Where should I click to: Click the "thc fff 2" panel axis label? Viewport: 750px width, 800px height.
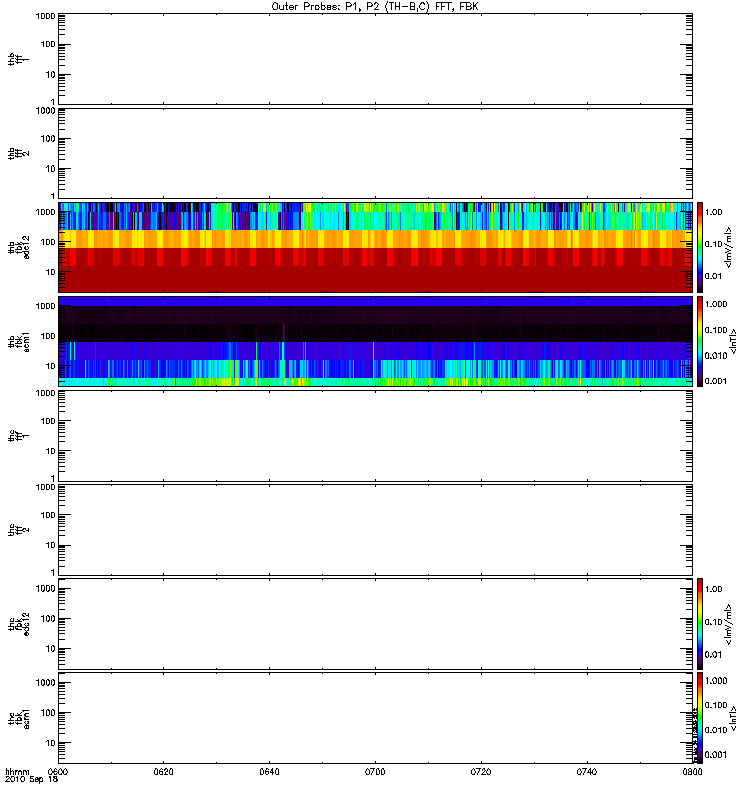tap(18, 530)
